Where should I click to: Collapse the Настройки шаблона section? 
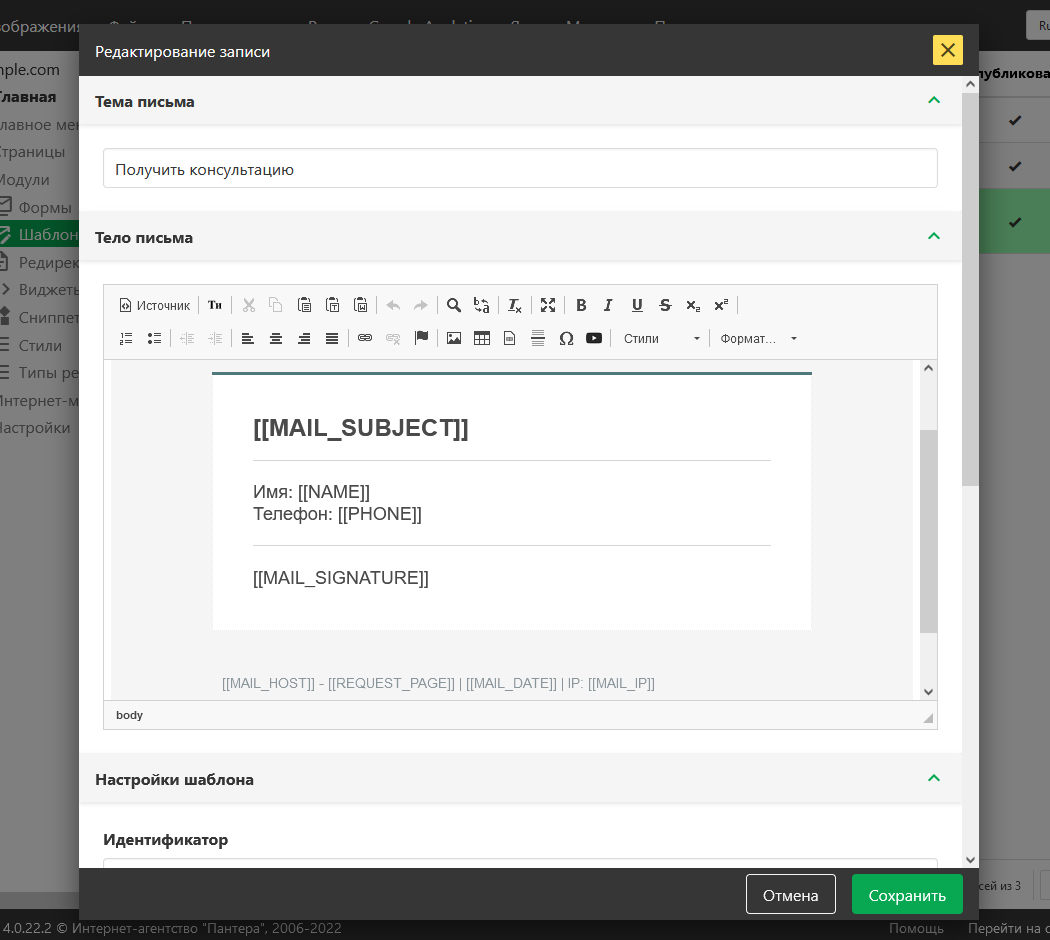934,779
